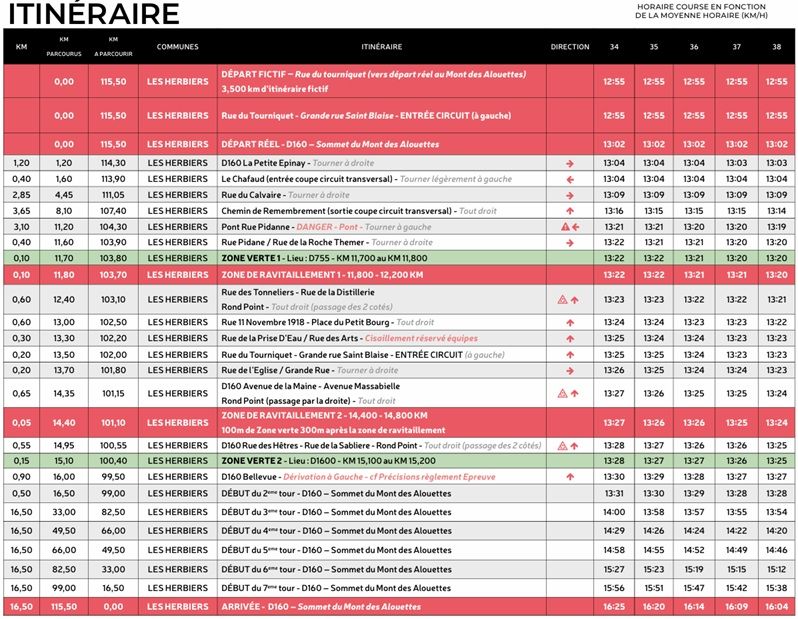
Task: Click the KM A PARCOURIR column header
Action: click(113, 46)
